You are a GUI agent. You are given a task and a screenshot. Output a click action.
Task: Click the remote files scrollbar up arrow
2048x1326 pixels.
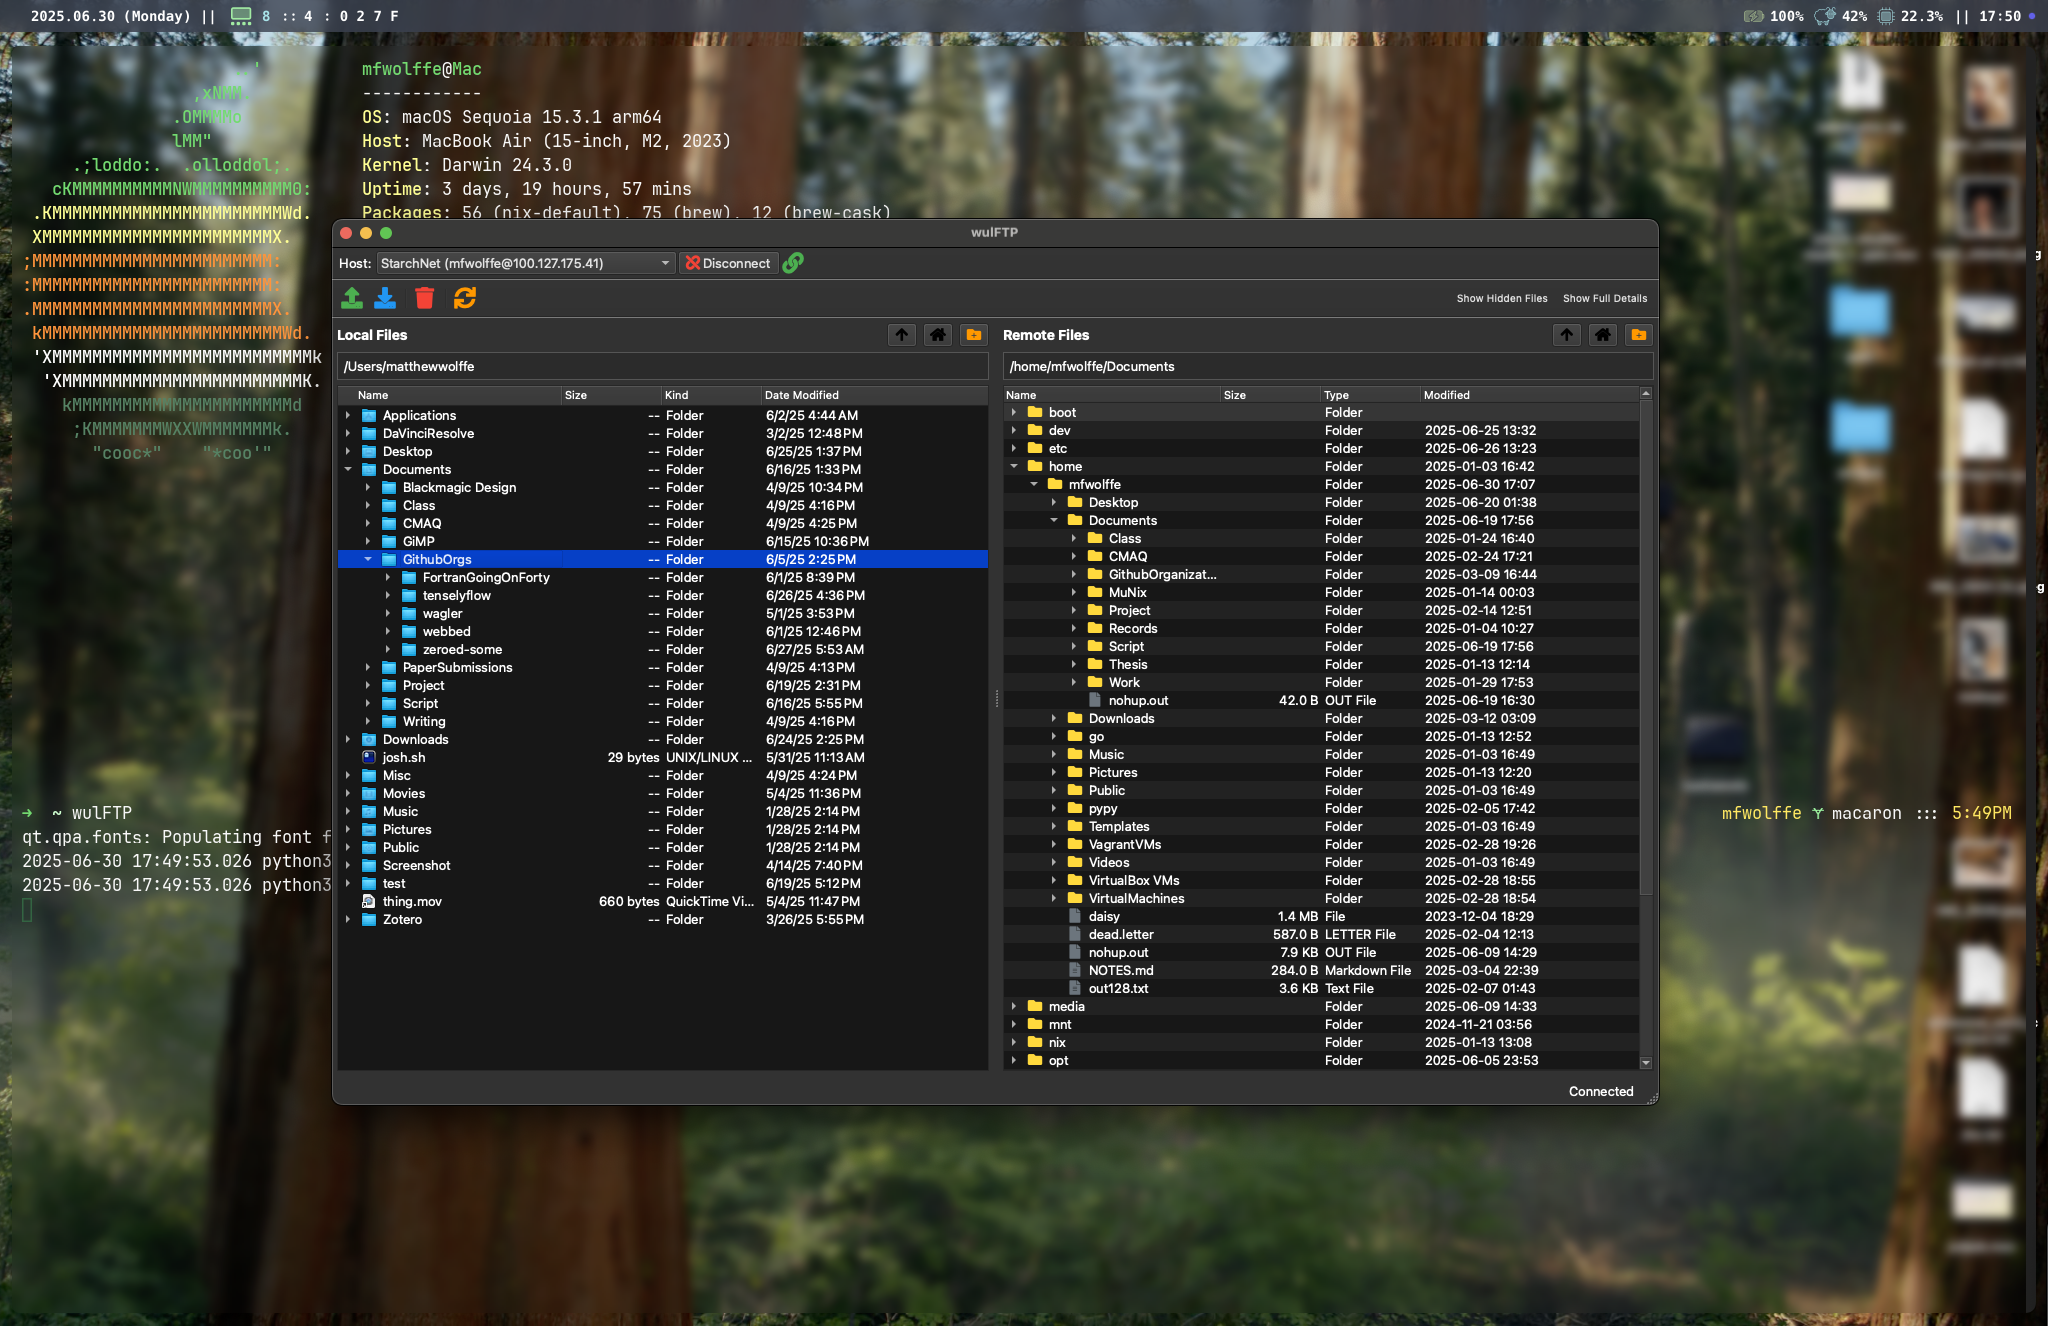coord(1646,394)
